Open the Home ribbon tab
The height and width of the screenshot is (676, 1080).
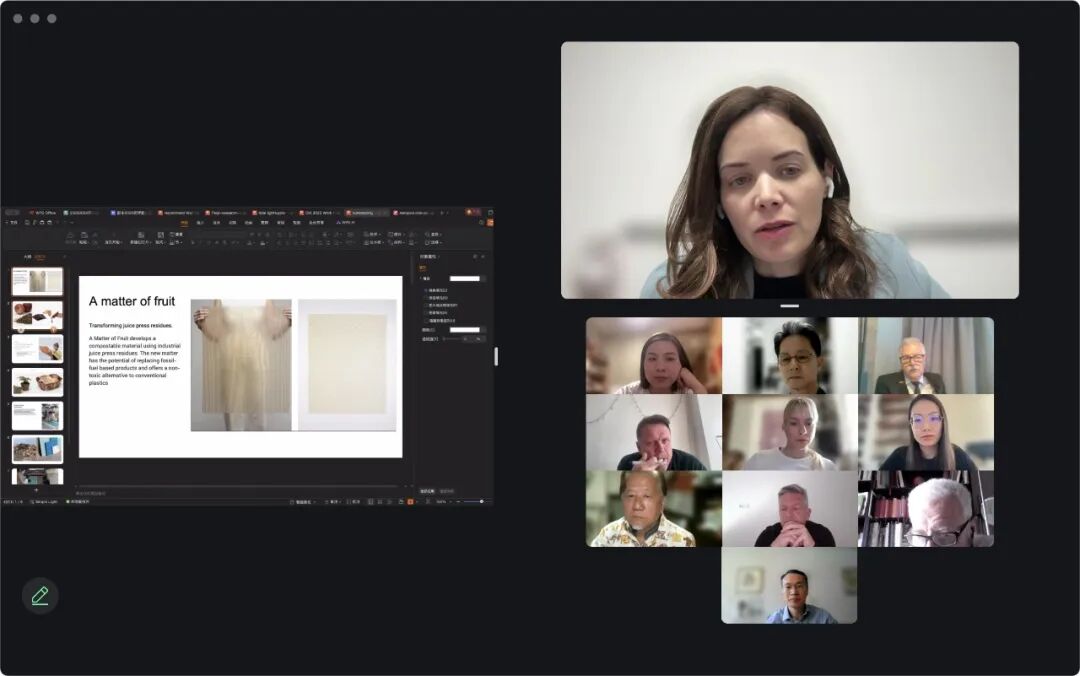[x=184, y=223]
